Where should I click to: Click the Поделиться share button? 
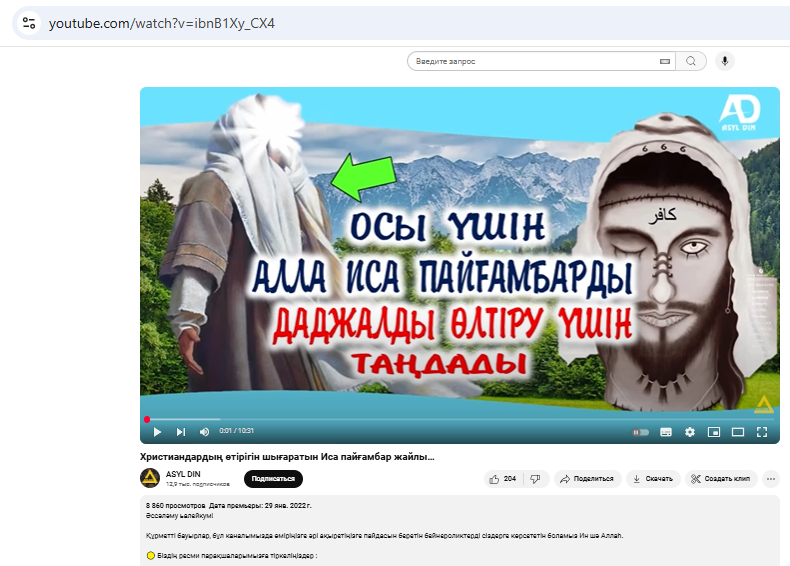587,479
